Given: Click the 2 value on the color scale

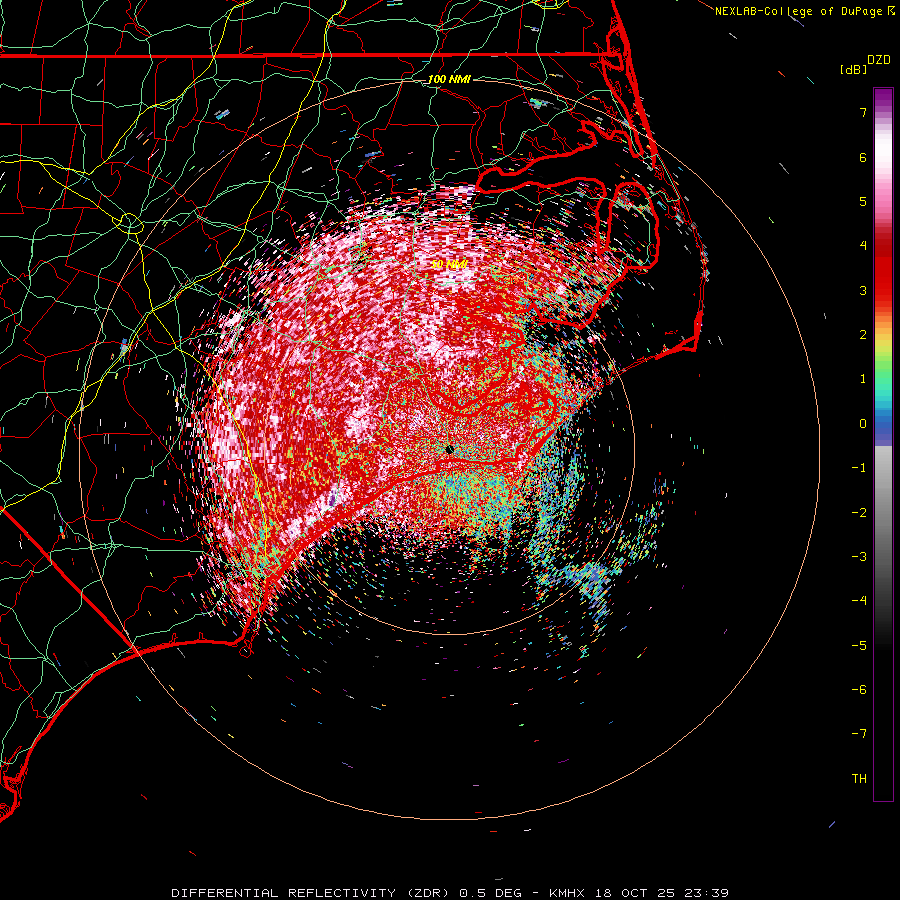Looking at the screenshot, I should (863, 335).
